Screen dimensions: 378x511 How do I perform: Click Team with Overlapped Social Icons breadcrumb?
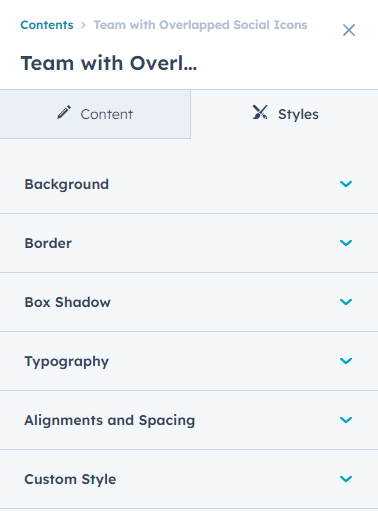(x=200, y=25)
